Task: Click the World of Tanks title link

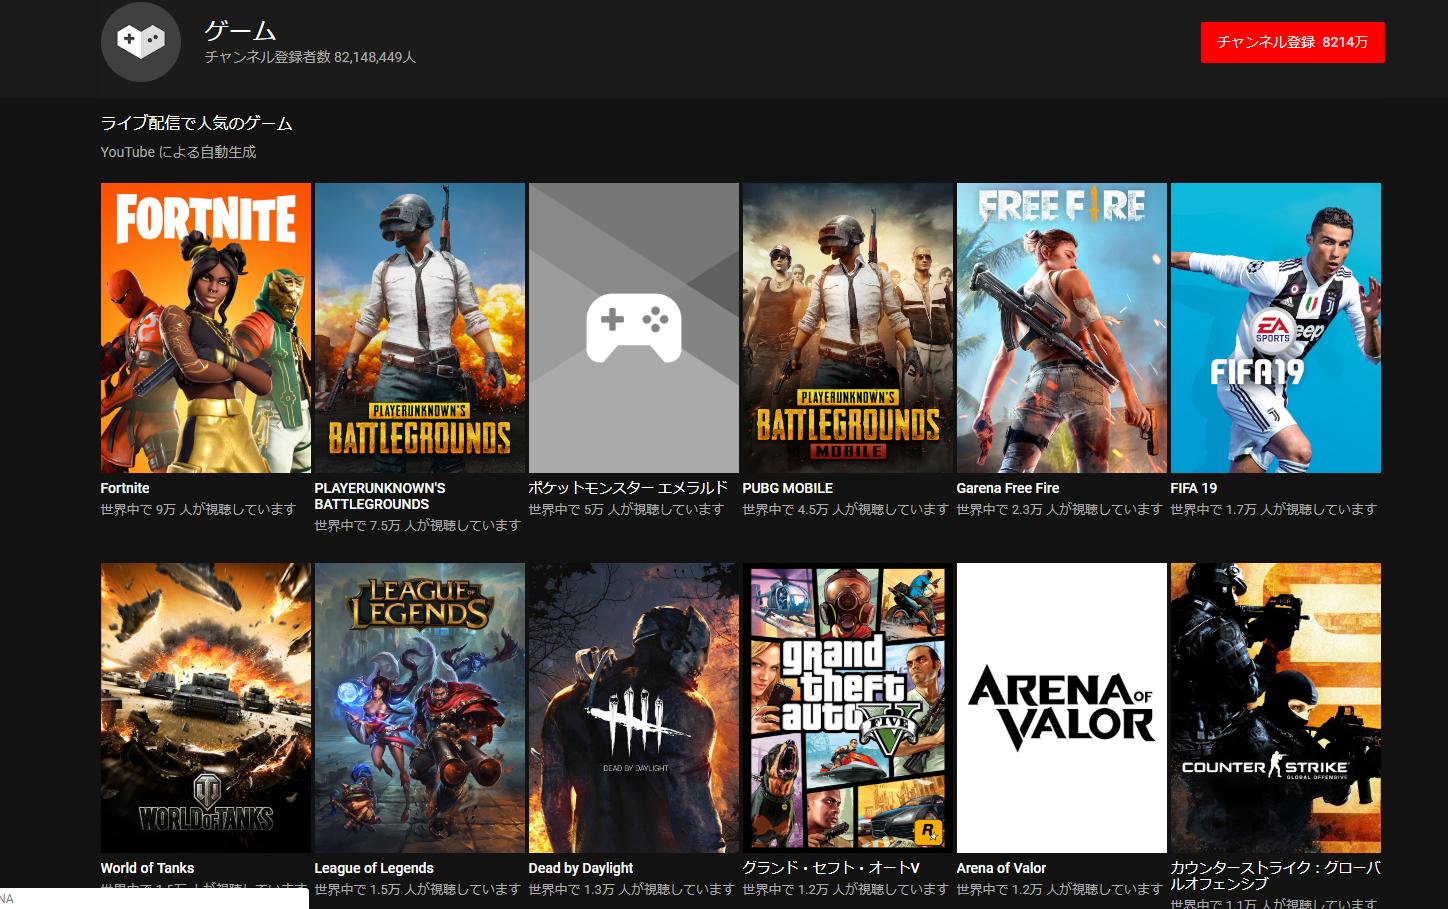Action: coord(147,868)
